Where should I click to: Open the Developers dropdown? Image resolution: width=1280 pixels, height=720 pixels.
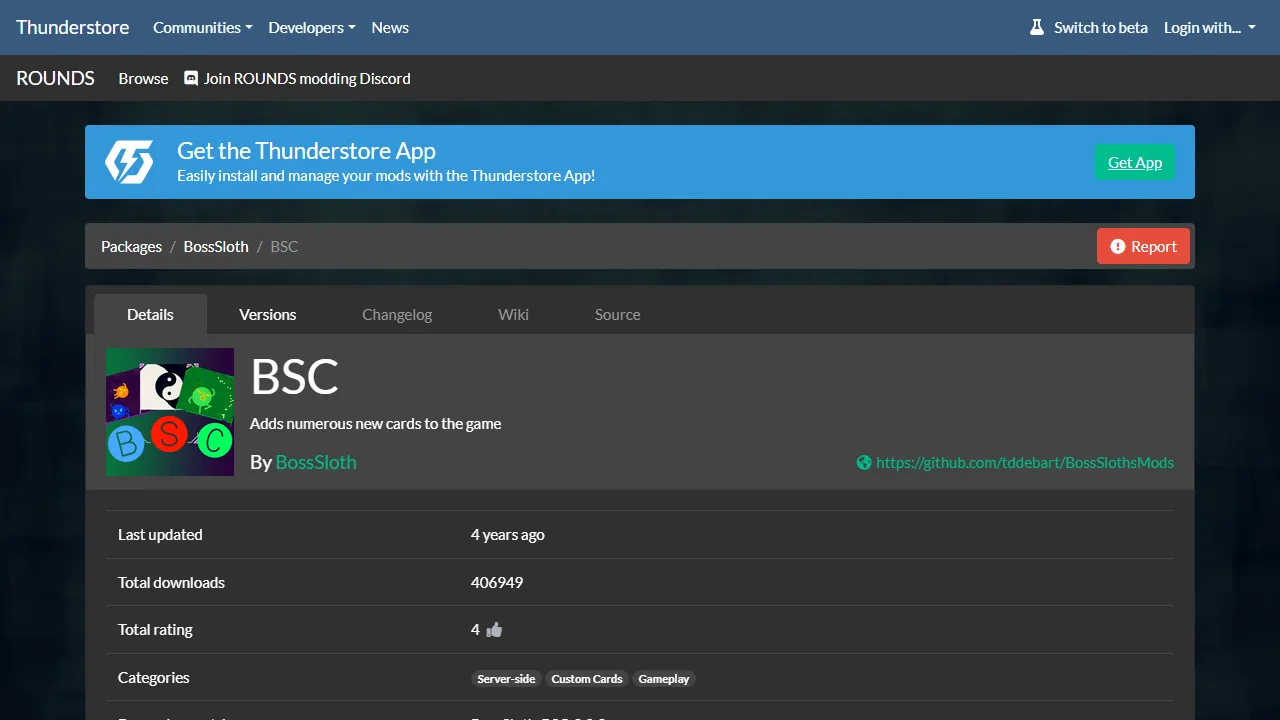311,27
